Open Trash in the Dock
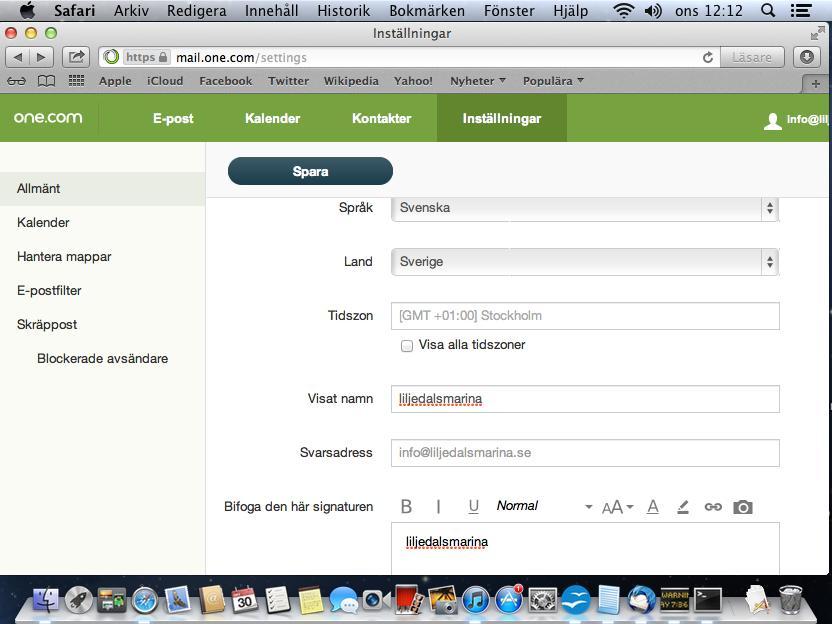 pyautogui.click(x=791, y=599)
